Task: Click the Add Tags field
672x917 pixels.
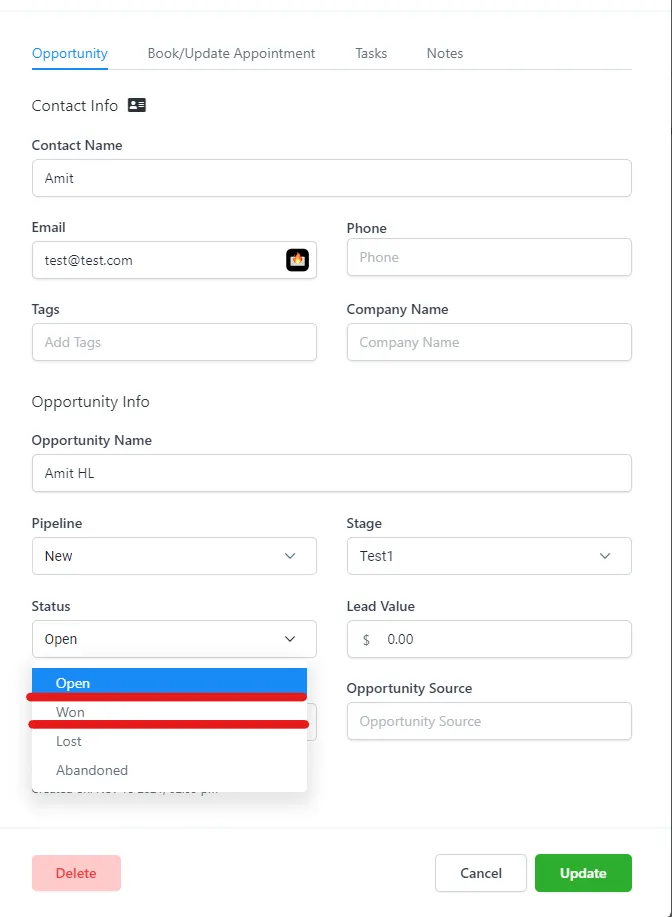Action: click(x=174, y=342)
